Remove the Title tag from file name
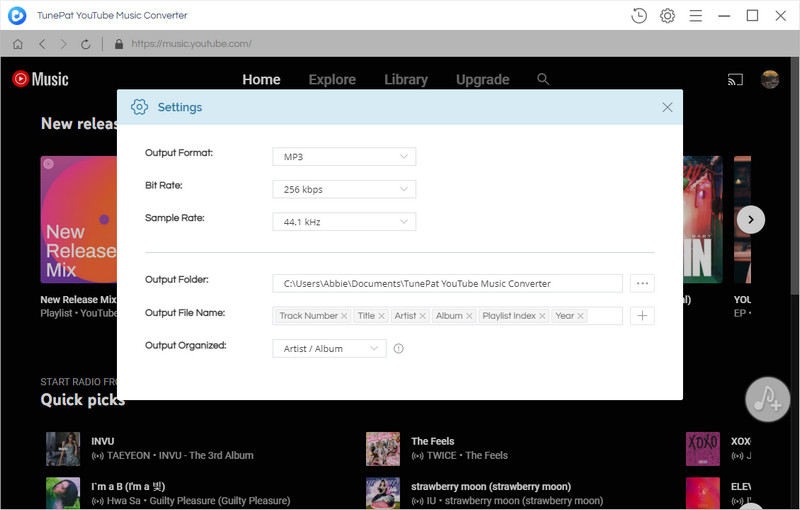Image resolution: width=800 pixels, height=510 pixels. pyautogui.click(x=381, y=316)
